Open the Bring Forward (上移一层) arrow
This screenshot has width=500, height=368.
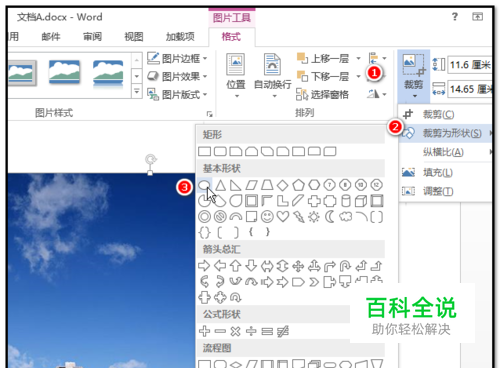pyautogui.click(x=358, y=59)
